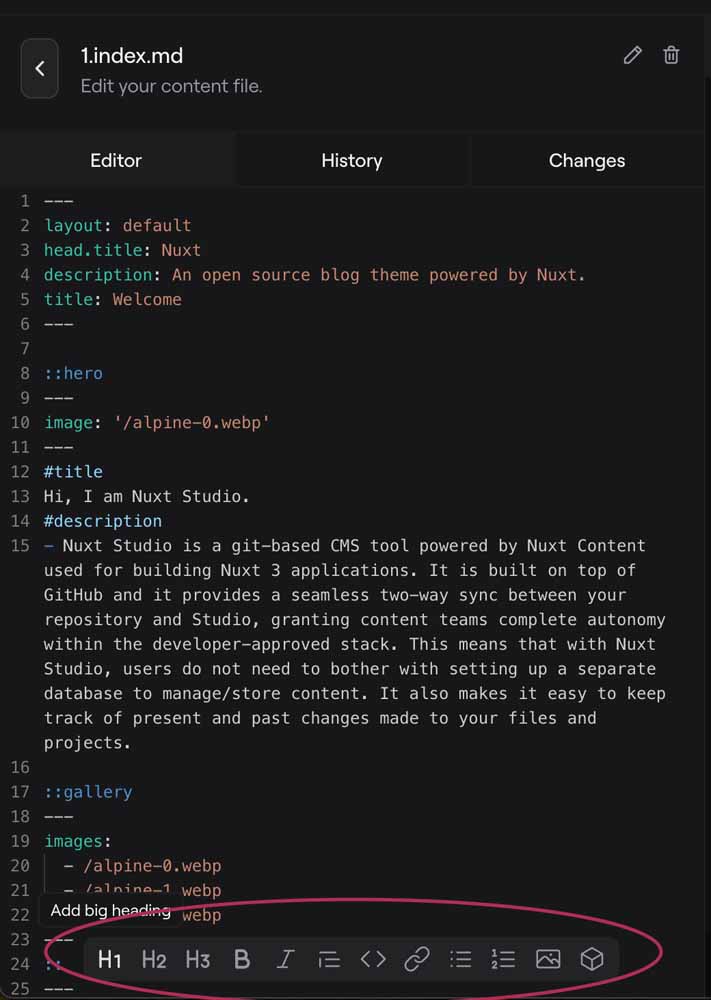This screenshot has height=1000, width=711.
Task: Insert a big H1 heading
Action: [x=109, y=959]
